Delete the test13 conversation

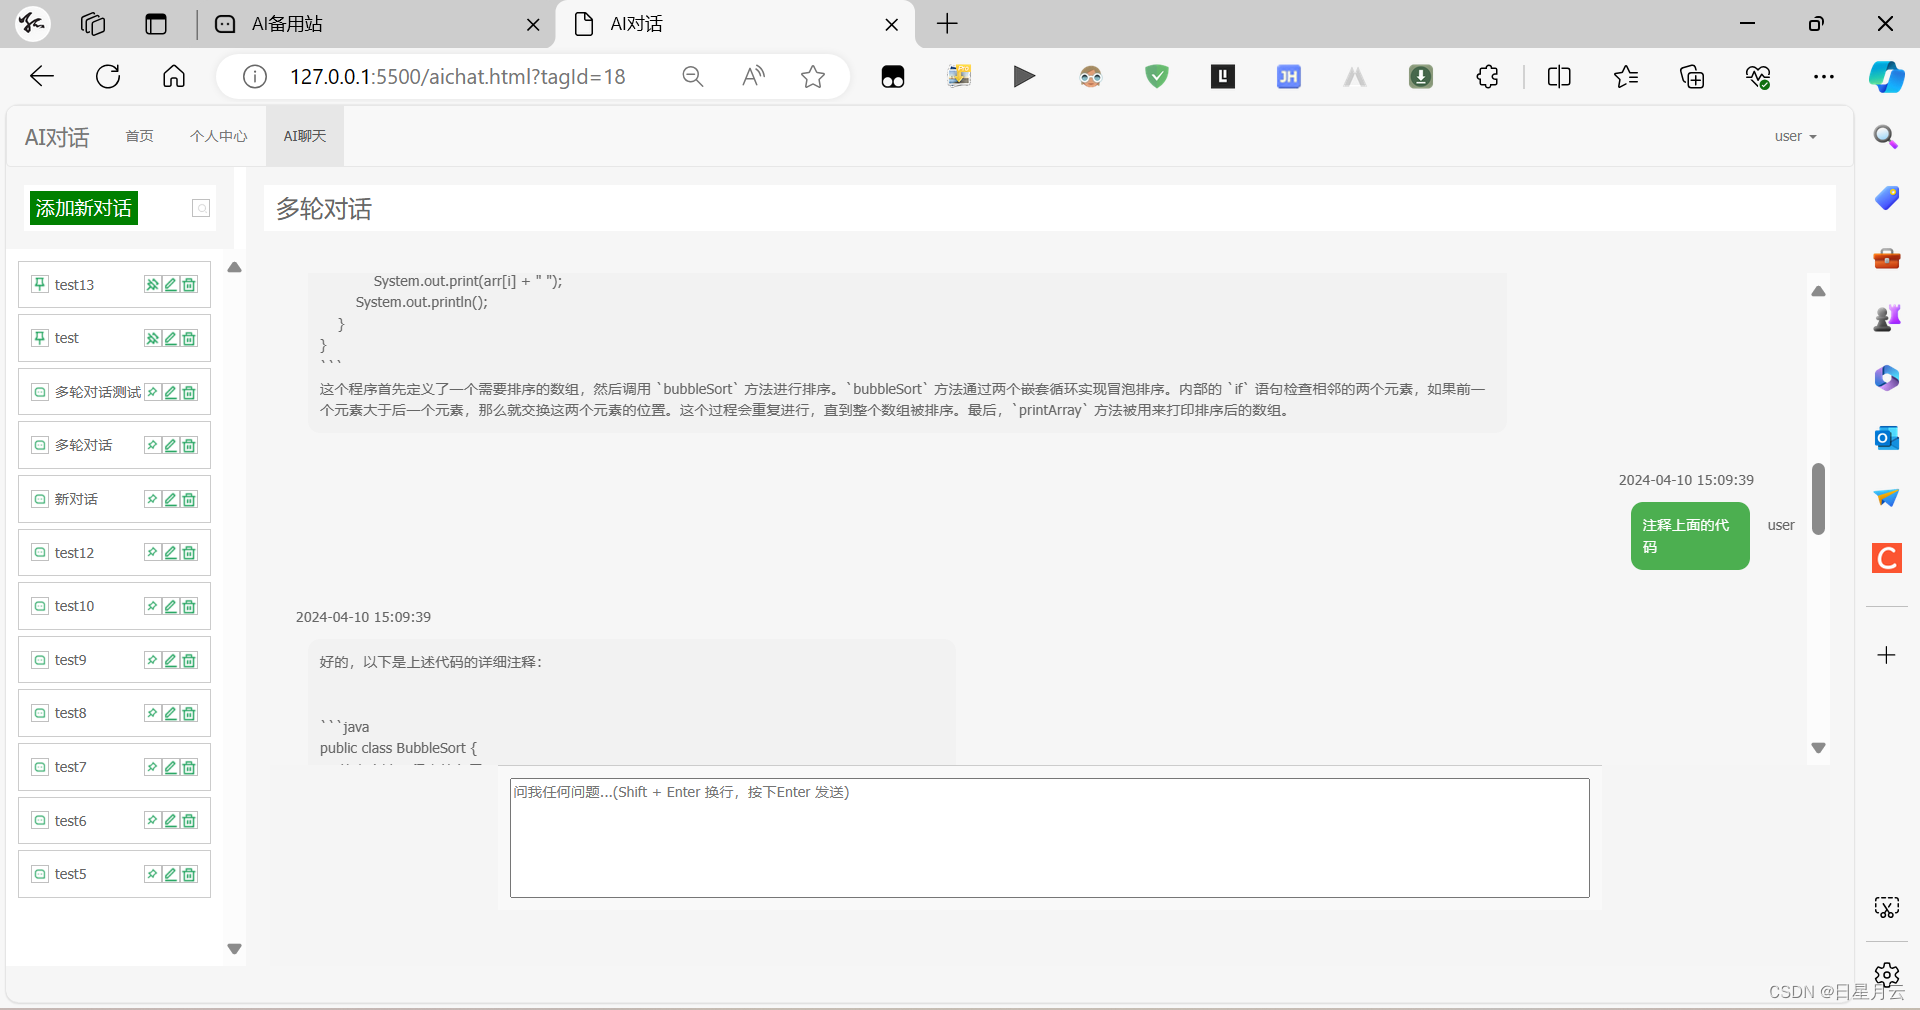point(189,285)
